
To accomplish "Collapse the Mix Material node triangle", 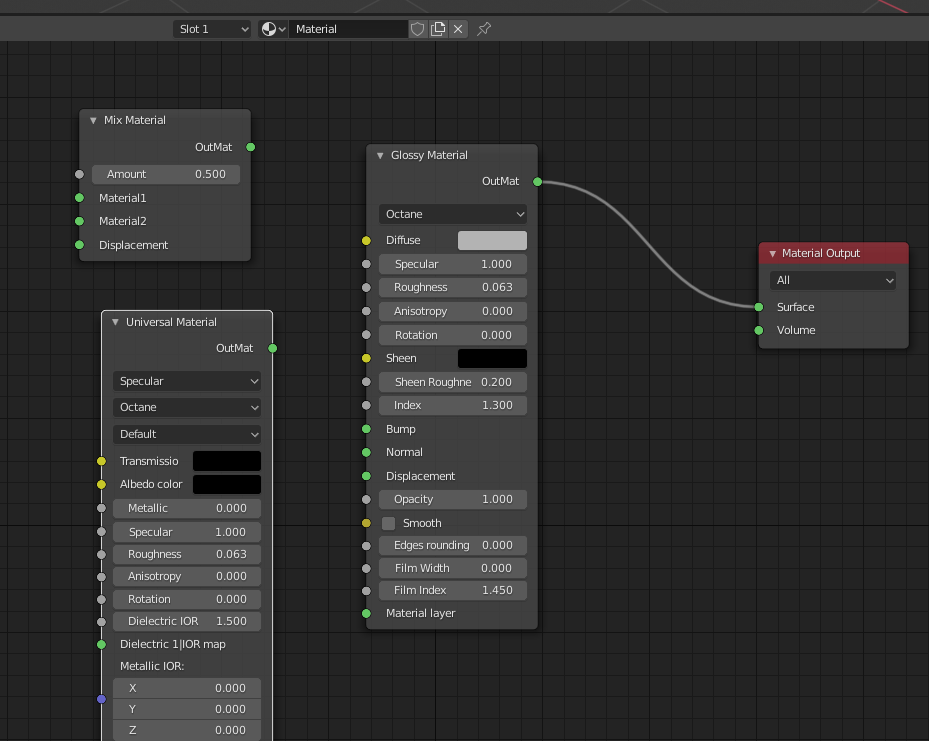I will click(x=93, y=120).
